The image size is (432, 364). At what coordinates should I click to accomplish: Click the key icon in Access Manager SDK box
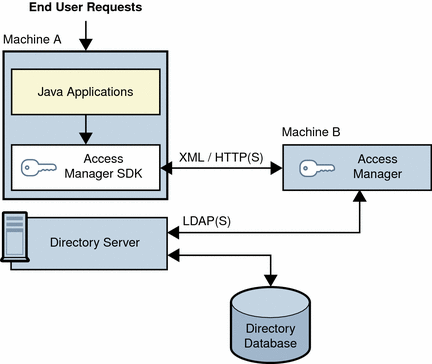point(39,167)
